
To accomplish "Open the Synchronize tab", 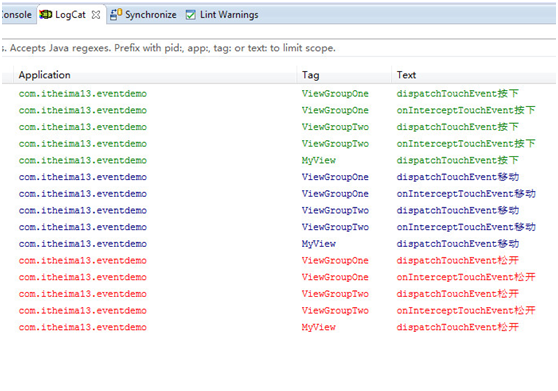I will (x=143, y=15).
